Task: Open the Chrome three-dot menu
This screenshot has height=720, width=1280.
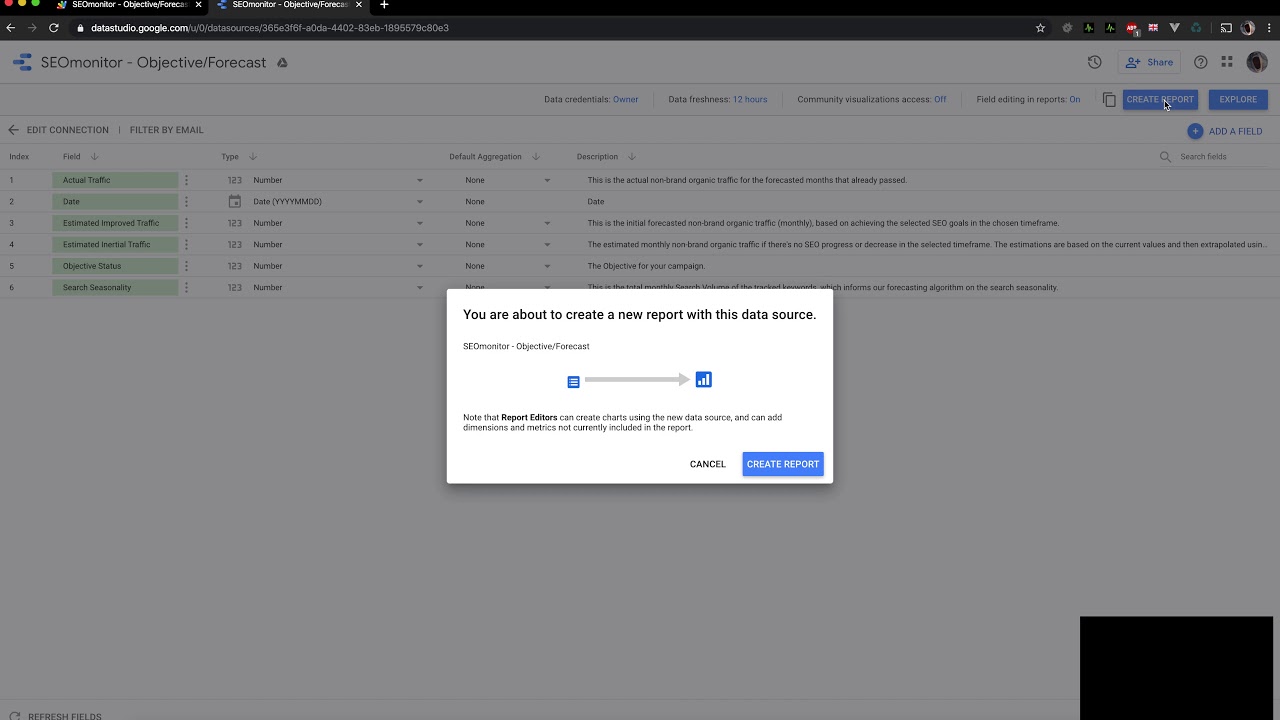Action: (1268, 28)
